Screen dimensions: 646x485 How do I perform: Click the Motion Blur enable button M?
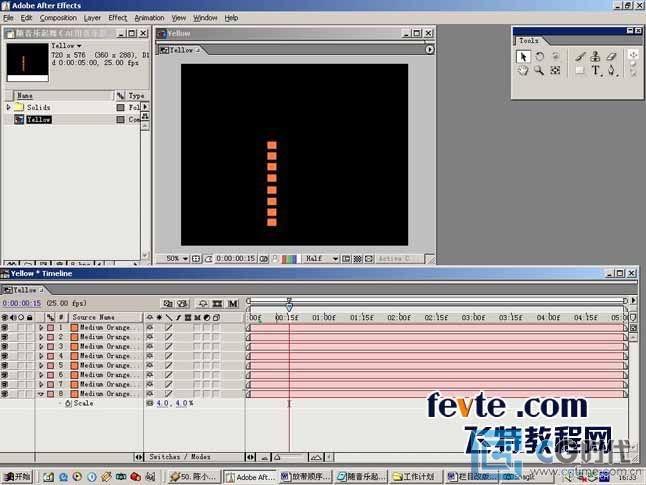(x=233, y=304)
